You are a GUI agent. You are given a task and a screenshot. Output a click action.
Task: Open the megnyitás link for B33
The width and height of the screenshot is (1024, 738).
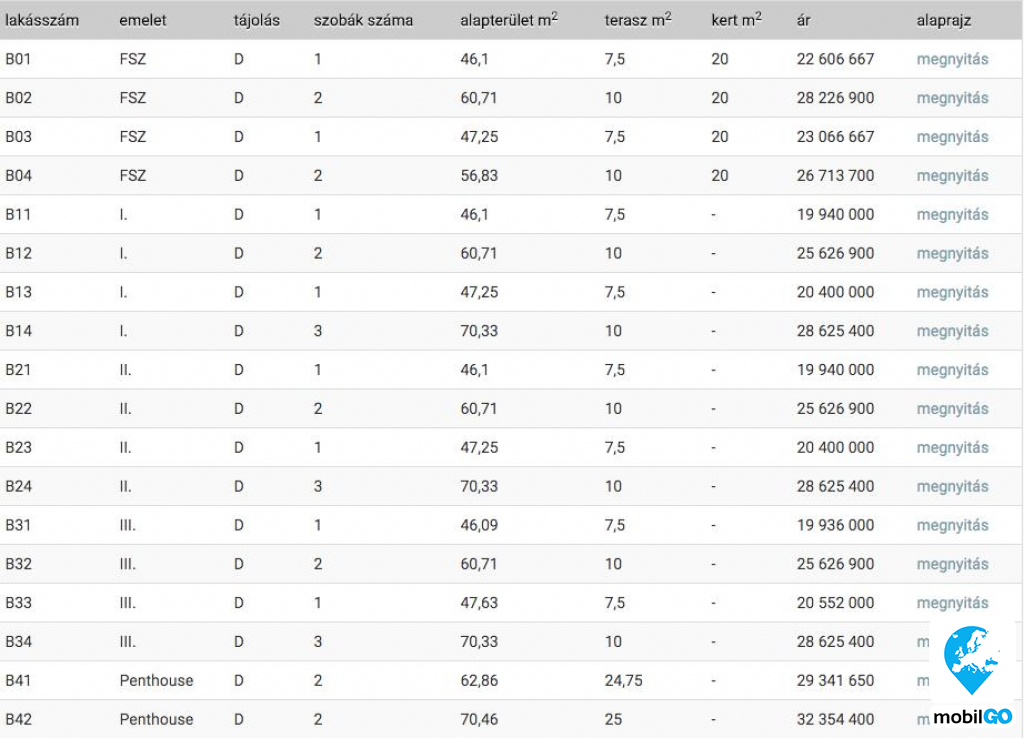(x=952, y=603)
